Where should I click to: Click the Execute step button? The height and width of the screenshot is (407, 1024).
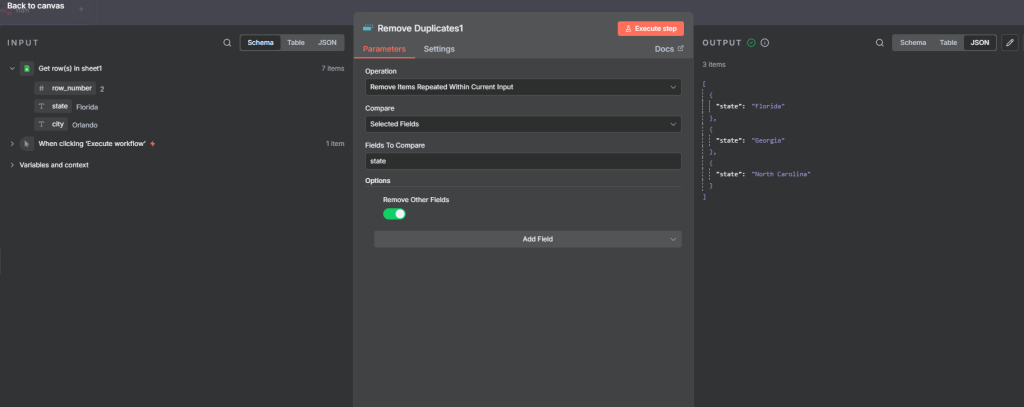click(651, 29)
